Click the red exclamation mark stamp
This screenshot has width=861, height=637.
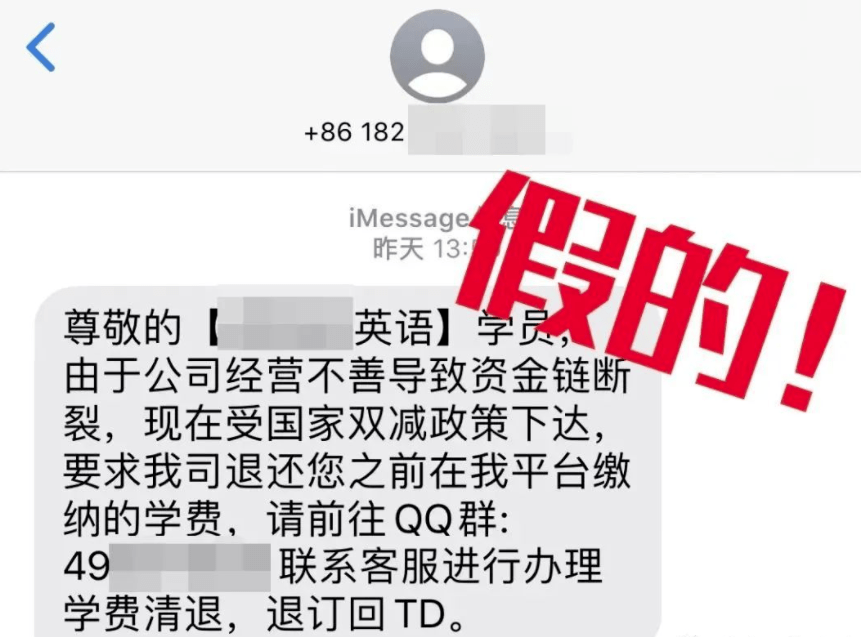[x=813, y=346]
